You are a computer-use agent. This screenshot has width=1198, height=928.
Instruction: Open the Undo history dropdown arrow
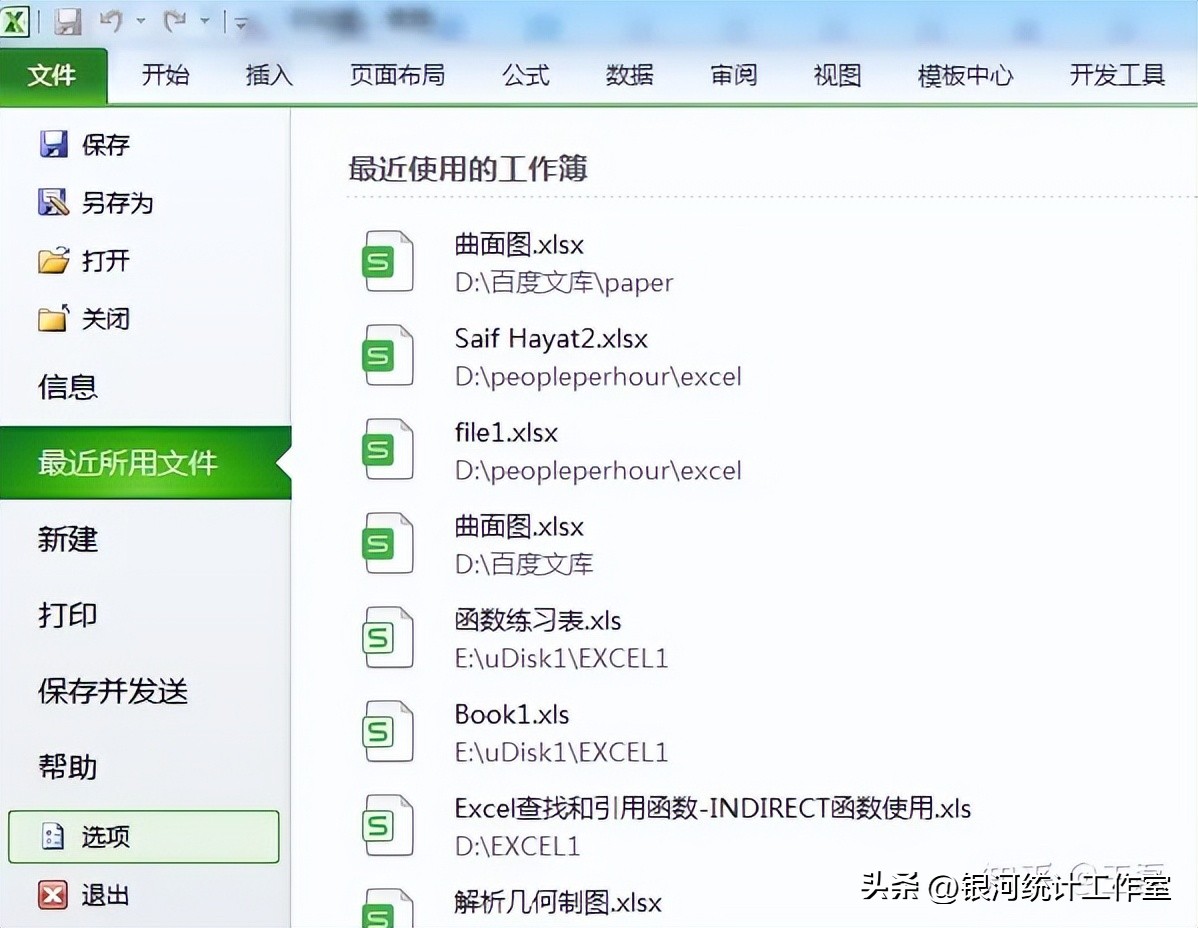pos(141,21)
